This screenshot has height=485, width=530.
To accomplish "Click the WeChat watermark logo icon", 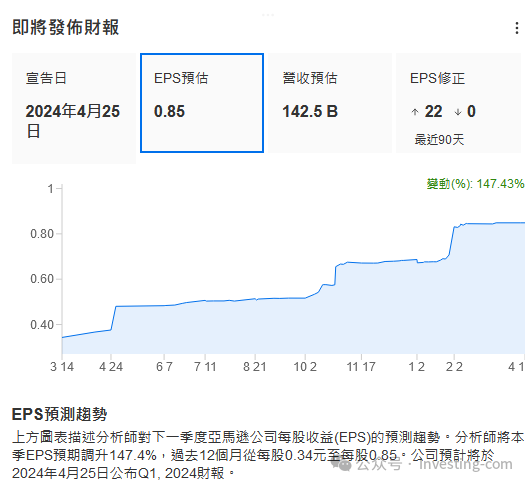I will (341, 464).
